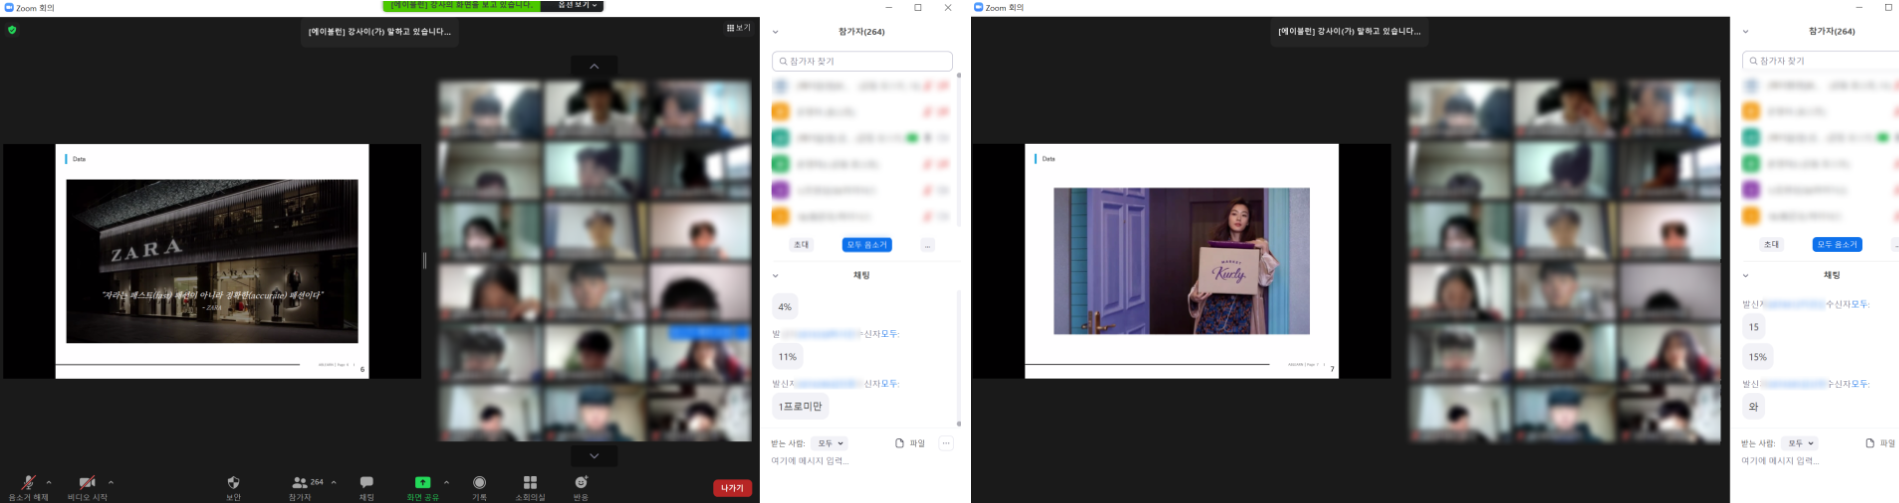
Task: Click 참가자 찾기 search field in left window
Action: 862,61
